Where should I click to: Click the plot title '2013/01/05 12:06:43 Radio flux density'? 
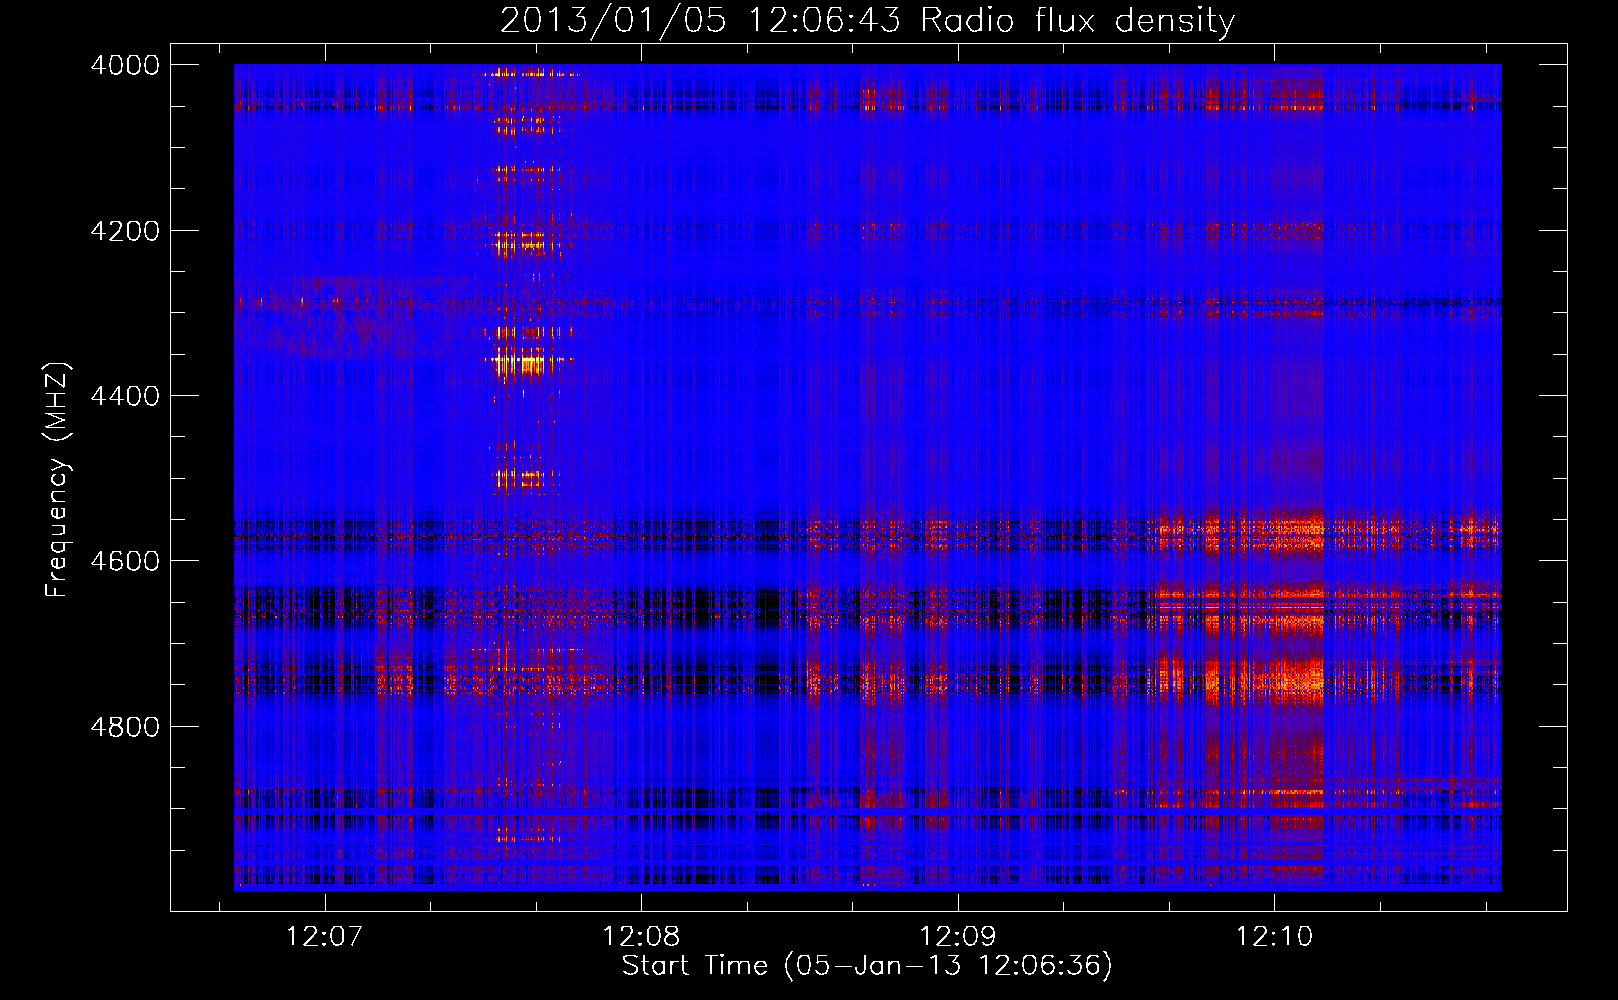pos(867,20)
